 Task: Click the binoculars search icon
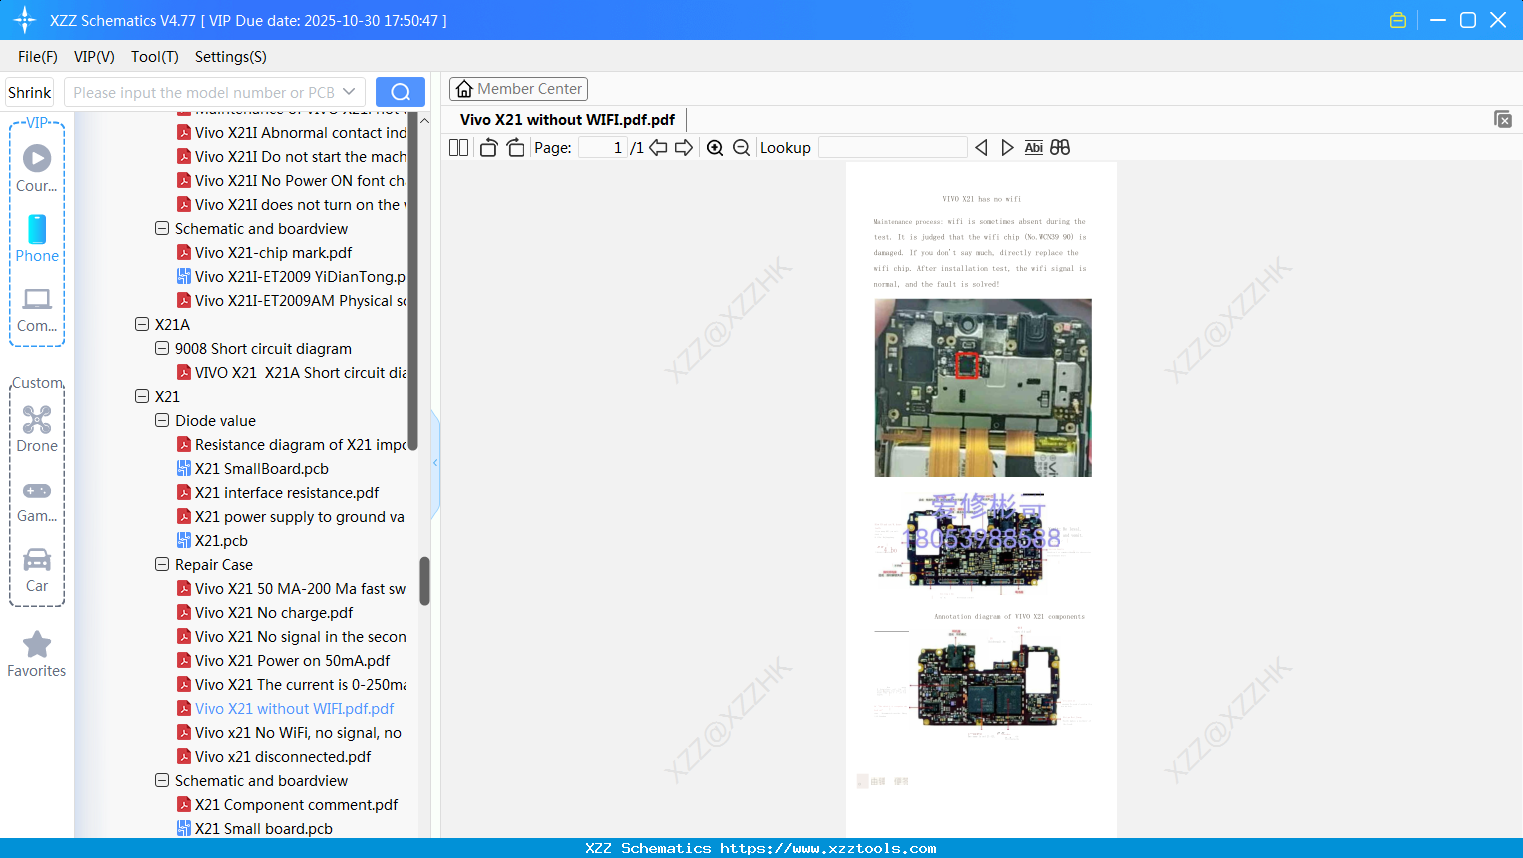pyautogui.click(x=1060, y=148)
